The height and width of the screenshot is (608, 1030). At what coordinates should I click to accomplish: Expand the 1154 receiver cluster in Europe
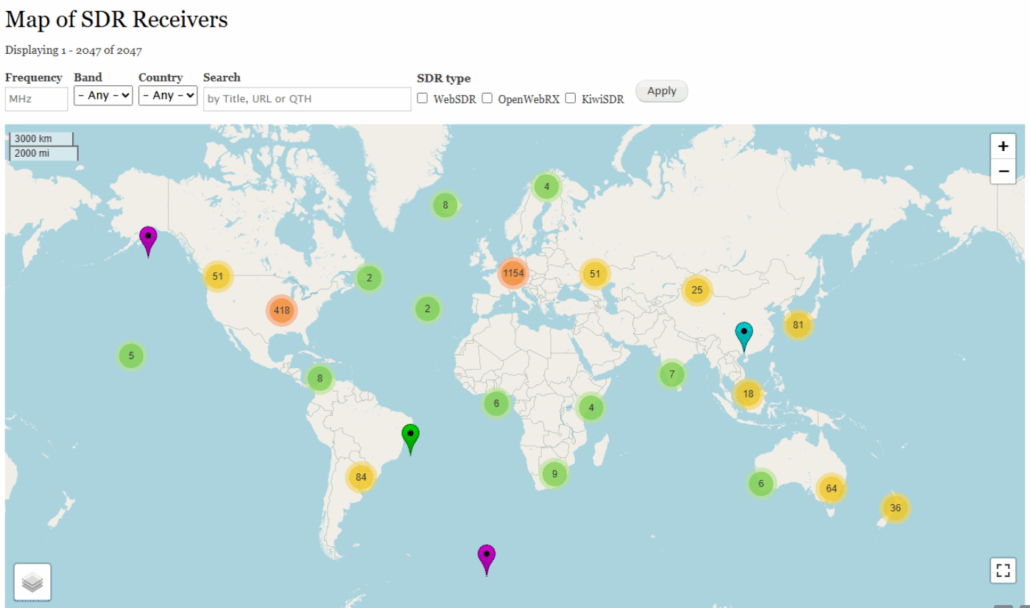pyautogui.click(x=513, y=273)
